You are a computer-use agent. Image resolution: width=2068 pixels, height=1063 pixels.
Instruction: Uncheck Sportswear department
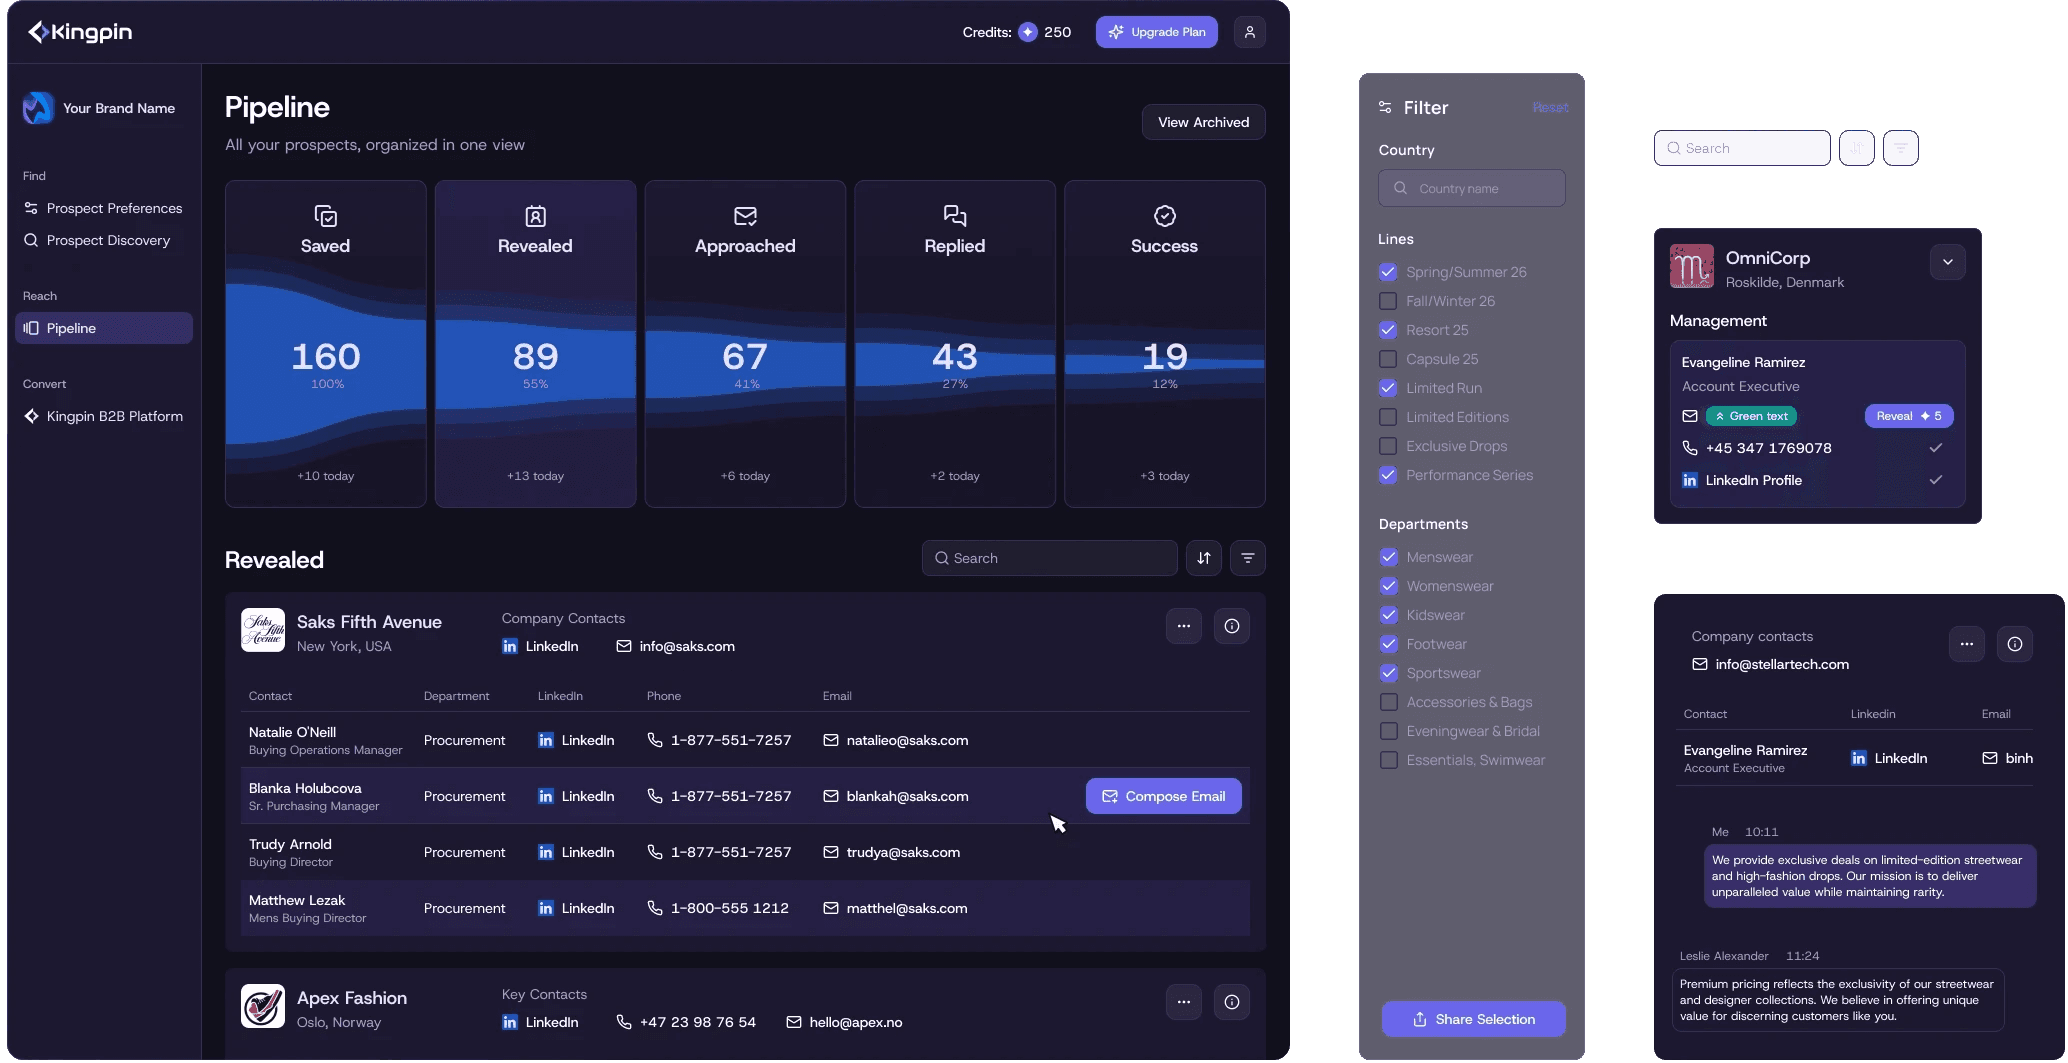point(1389,673)
